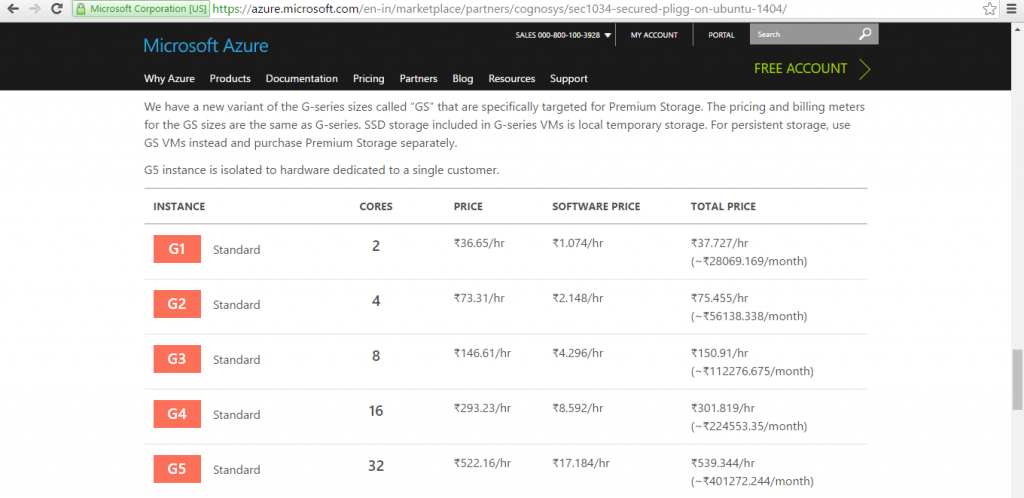Image resolution: width=1024 pixels, height=498 pixels.
Task: Open the Products navigation menu
Action: pyautogui.click(x=230, y=79)
